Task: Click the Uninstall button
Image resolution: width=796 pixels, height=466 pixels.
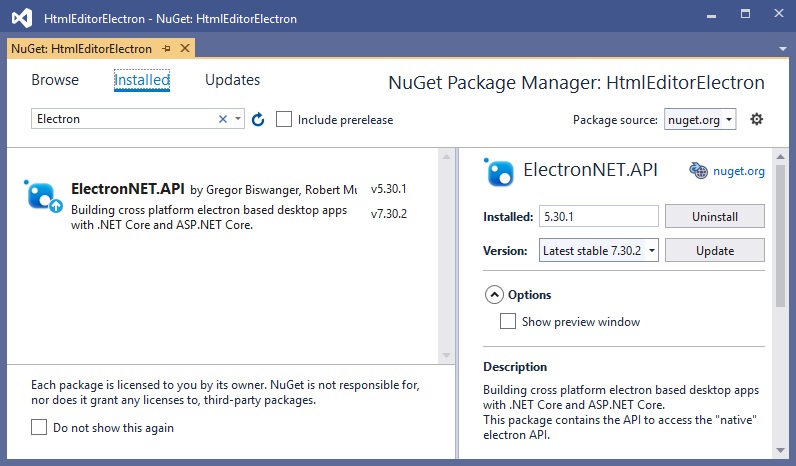Action: point(715,216)
